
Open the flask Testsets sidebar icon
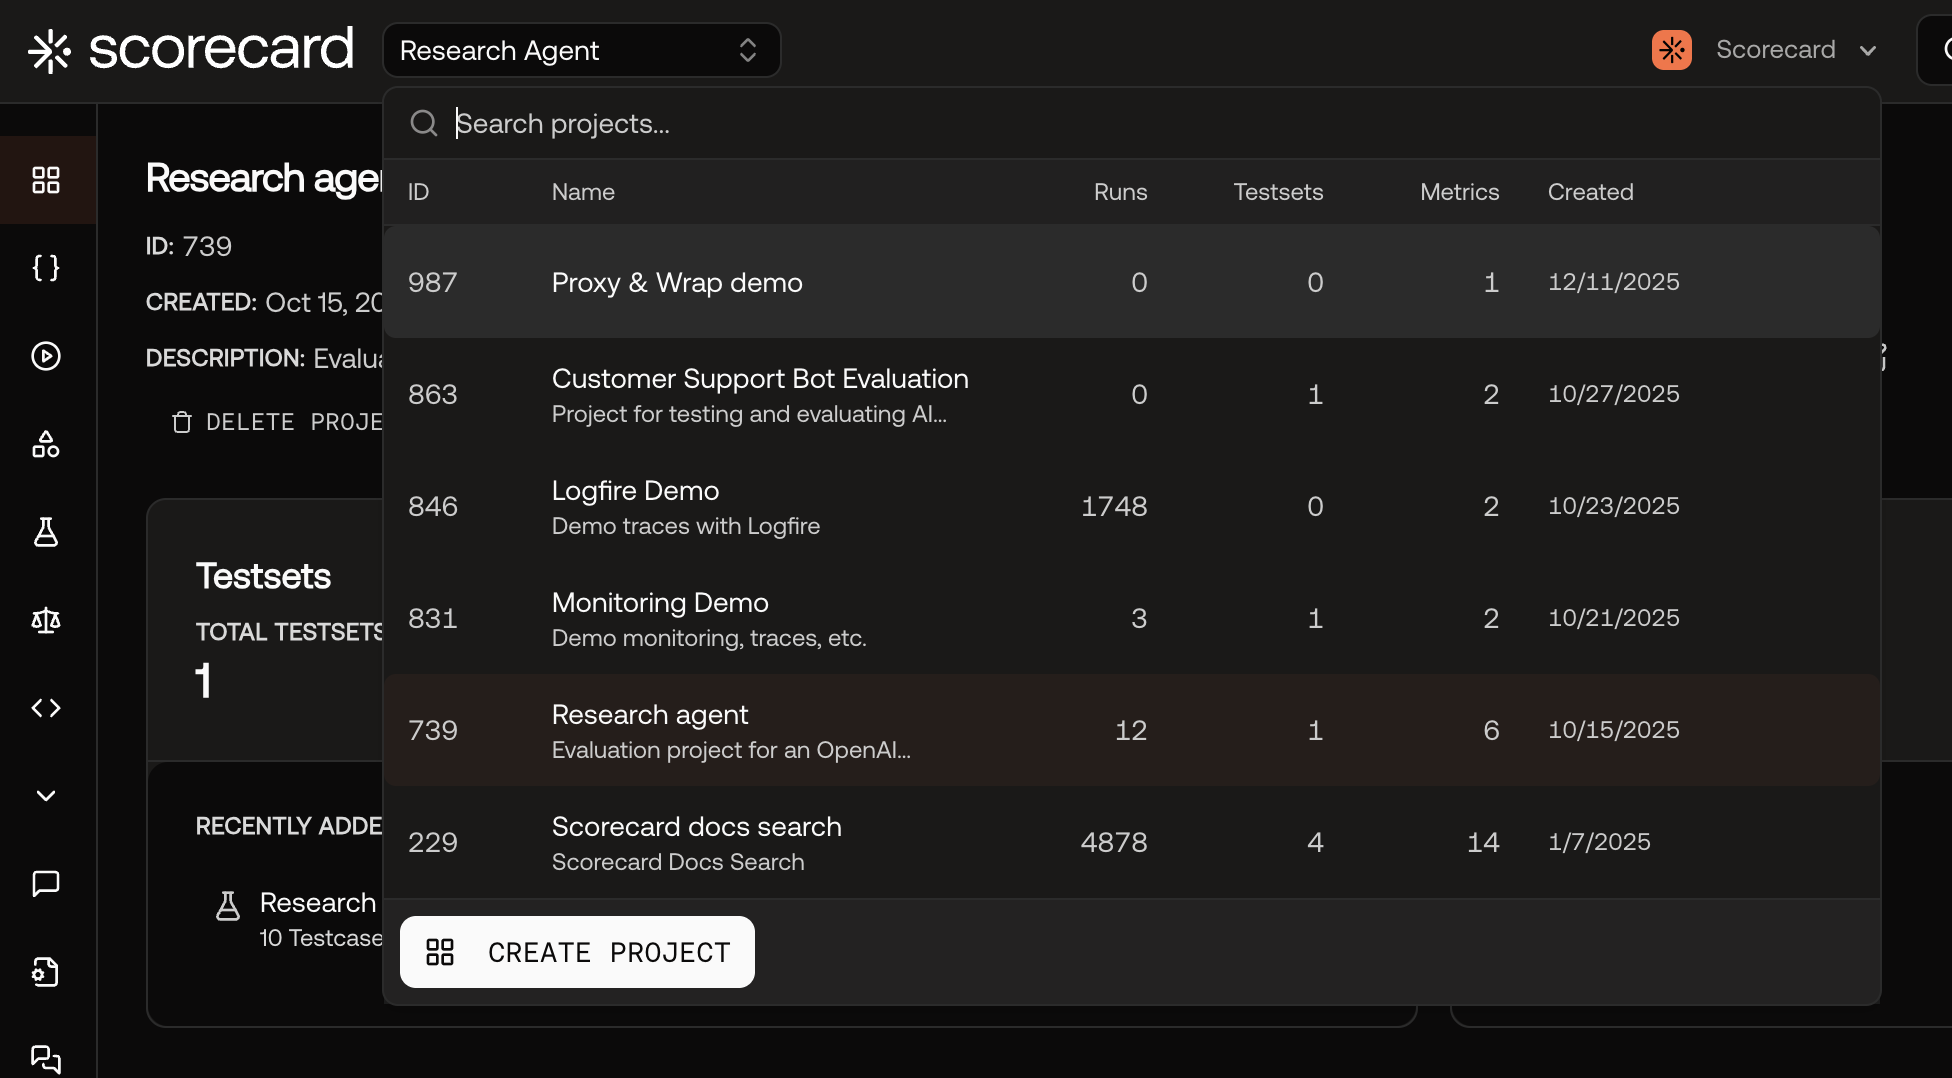point(46,532)
